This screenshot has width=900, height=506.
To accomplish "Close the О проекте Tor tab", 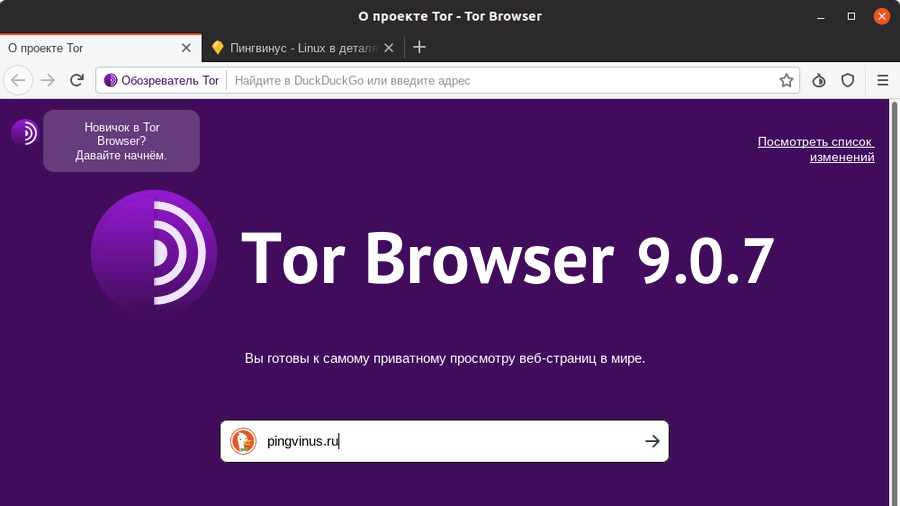I will [186, 48].
